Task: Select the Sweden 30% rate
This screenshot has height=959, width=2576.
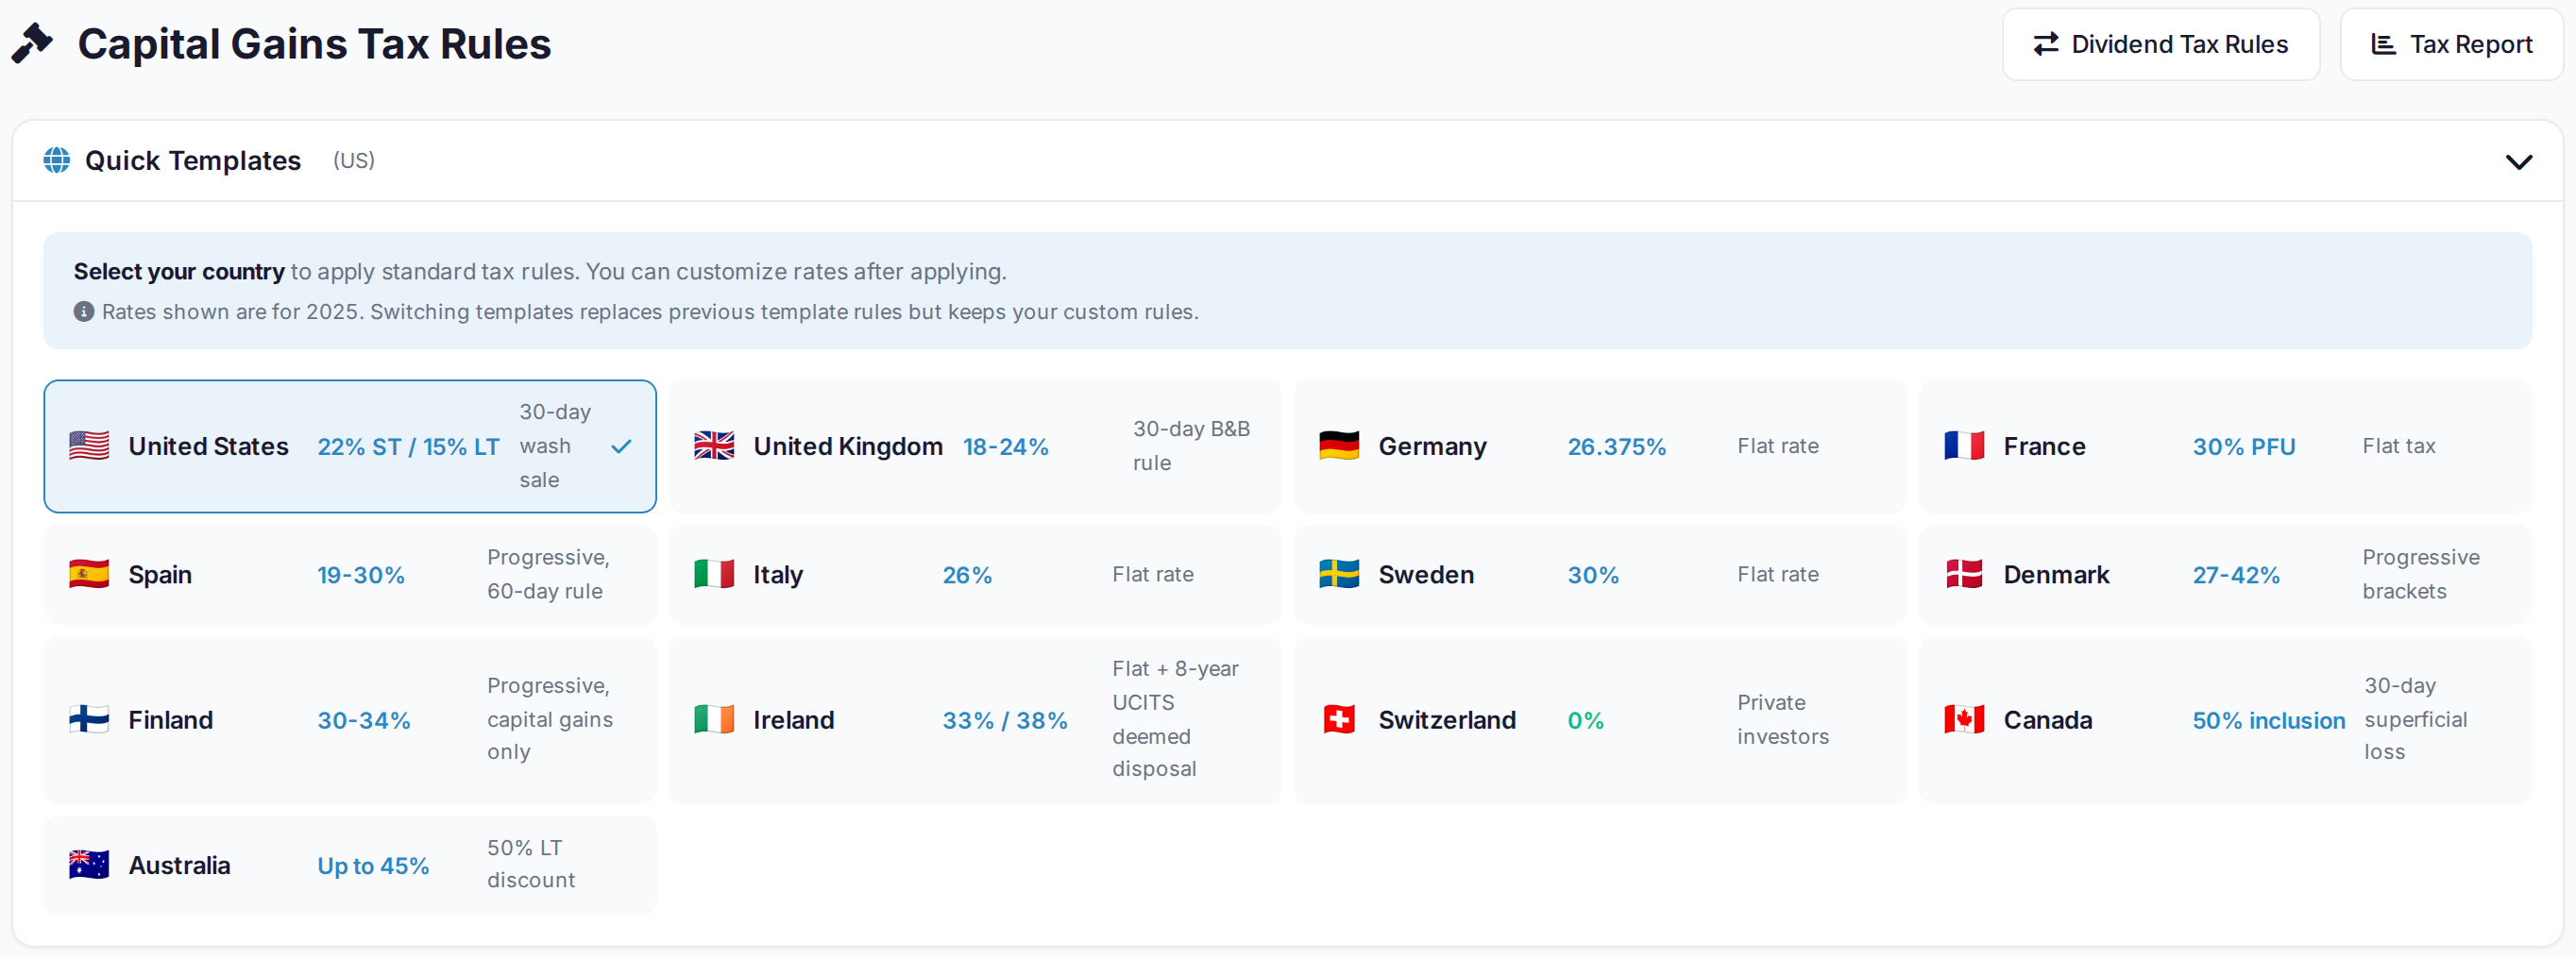Action: [1593, 575]
